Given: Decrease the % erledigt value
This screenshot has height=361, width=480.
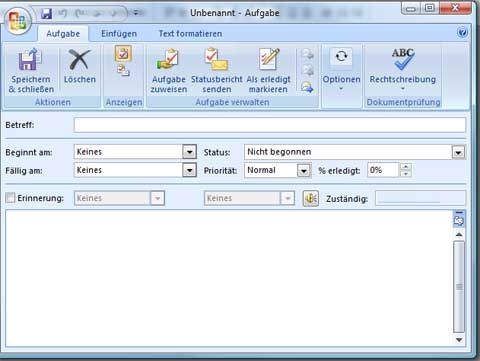Looking at the screenshot, I should click(406, 174).
